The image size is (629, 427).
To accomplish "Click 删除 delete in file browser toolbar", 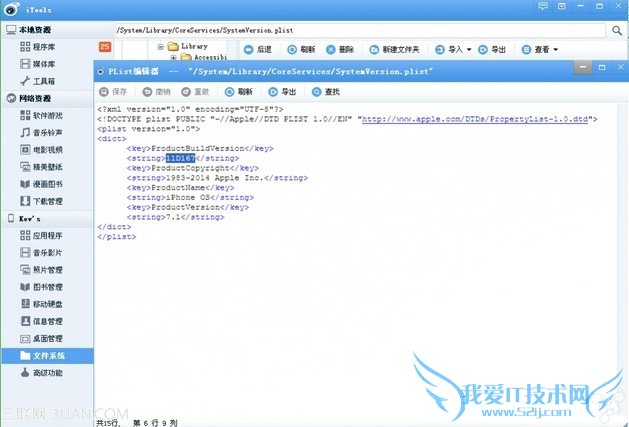I will [340, 49].
